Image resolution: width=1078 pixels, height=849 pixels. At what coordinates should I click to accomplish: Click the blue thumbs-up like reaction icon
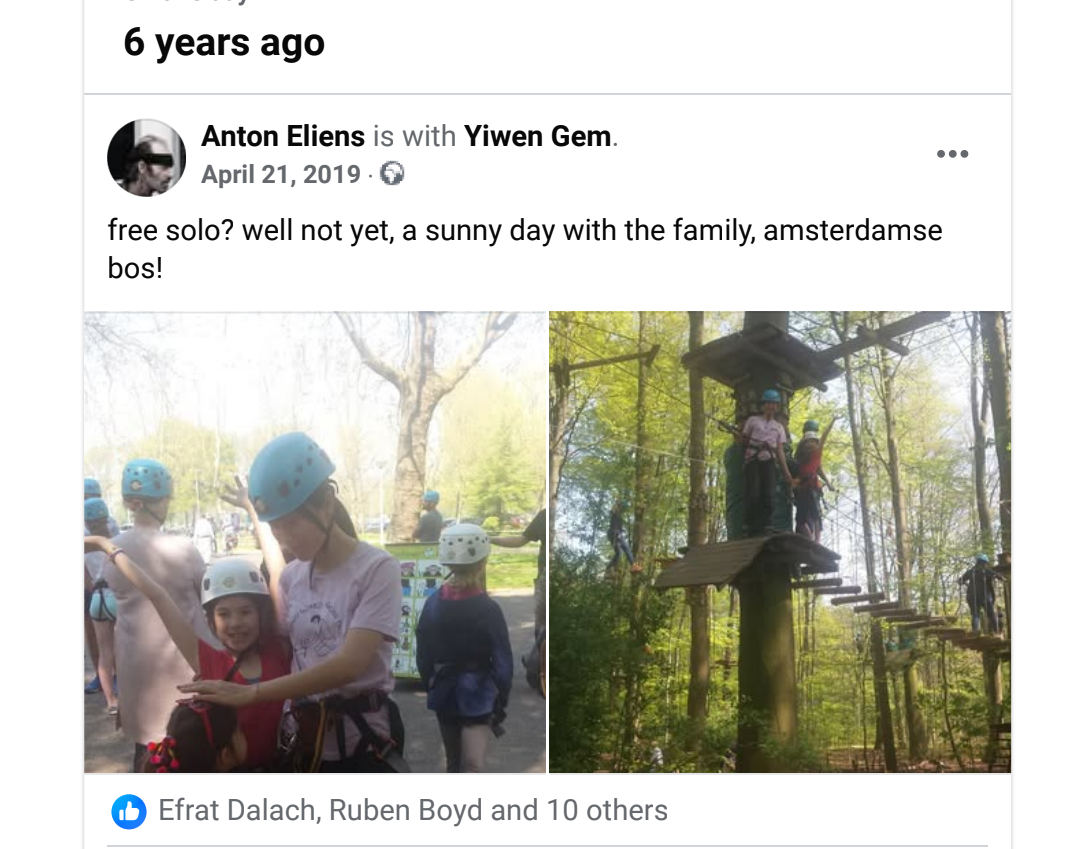click(129, 811)
